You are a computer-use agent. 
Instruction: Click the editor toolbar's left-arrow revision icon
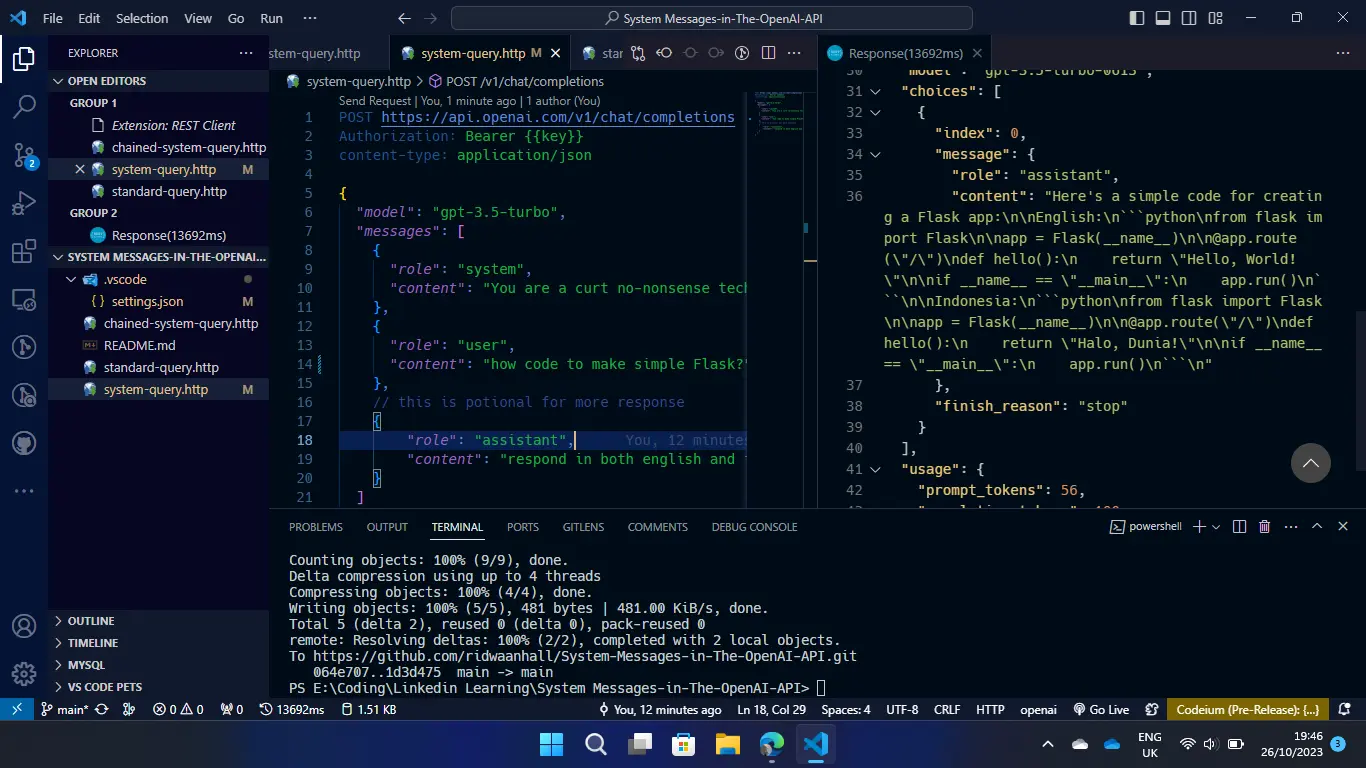point(664,53)
